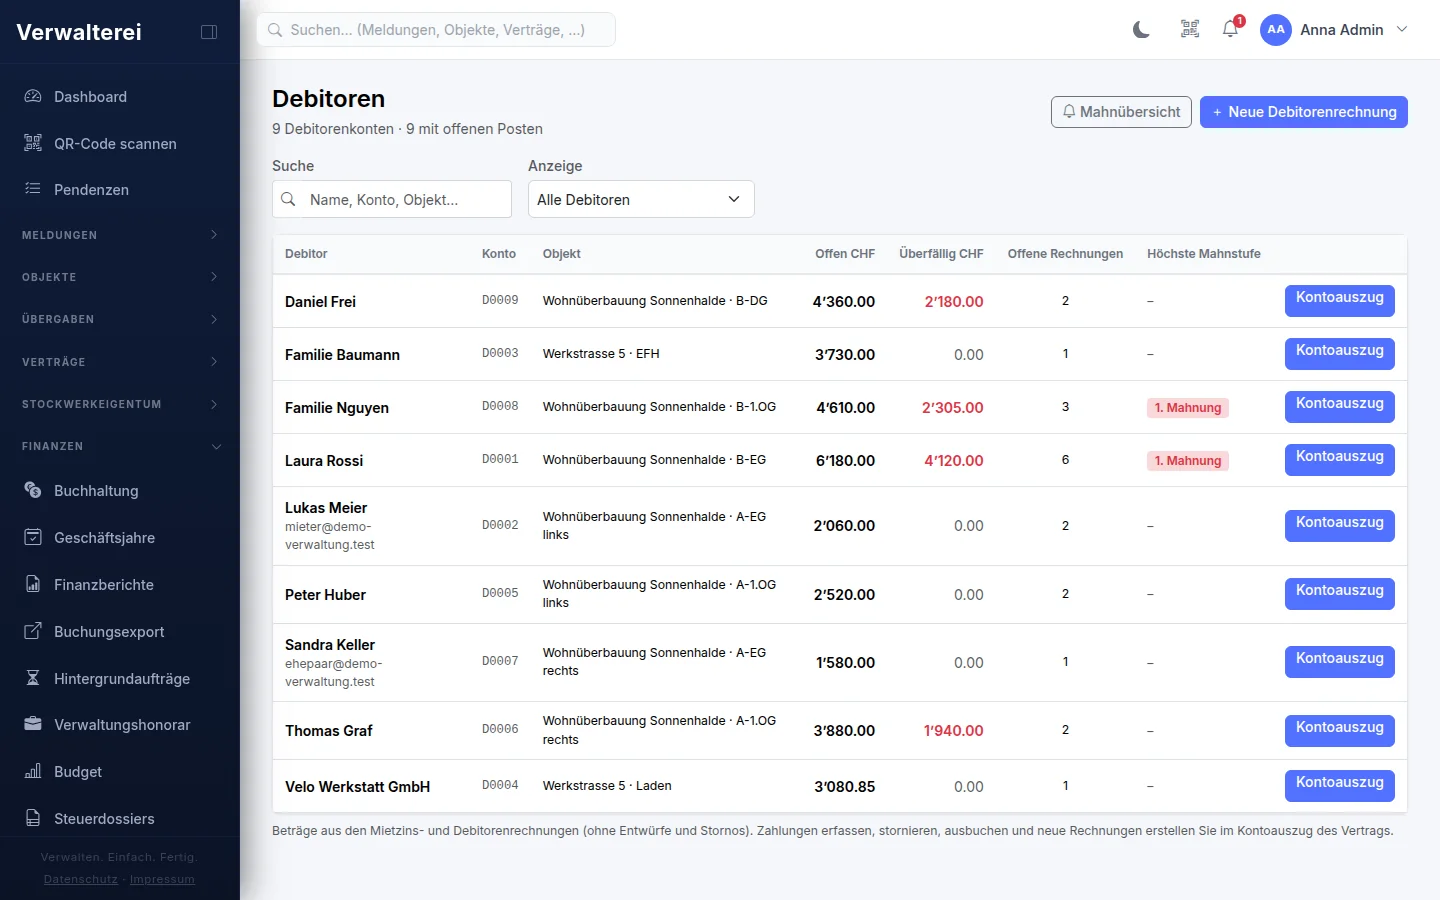
Task: Follow the Datenschutz link
Action: coord(81,880)
